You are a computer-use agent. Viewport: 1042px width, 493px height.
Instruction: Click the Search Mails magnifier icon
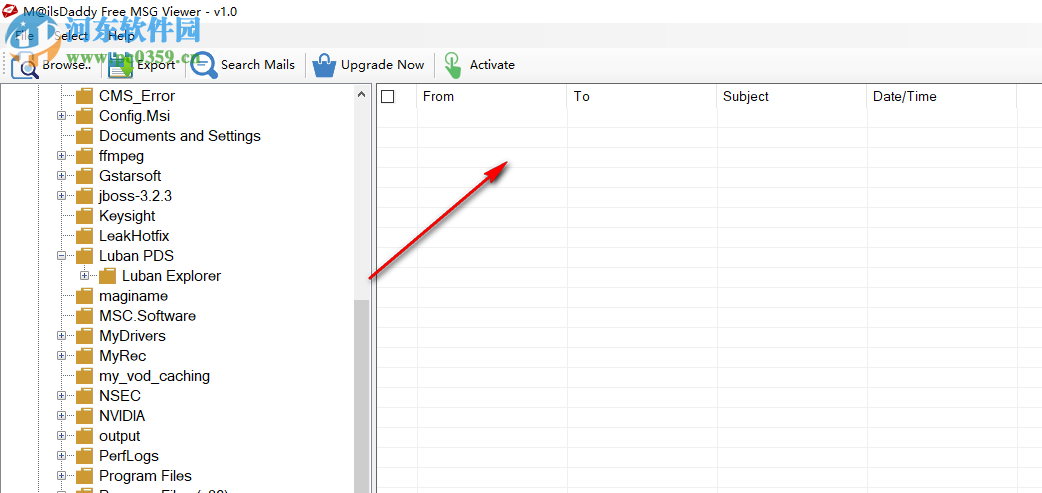[203, 65]
